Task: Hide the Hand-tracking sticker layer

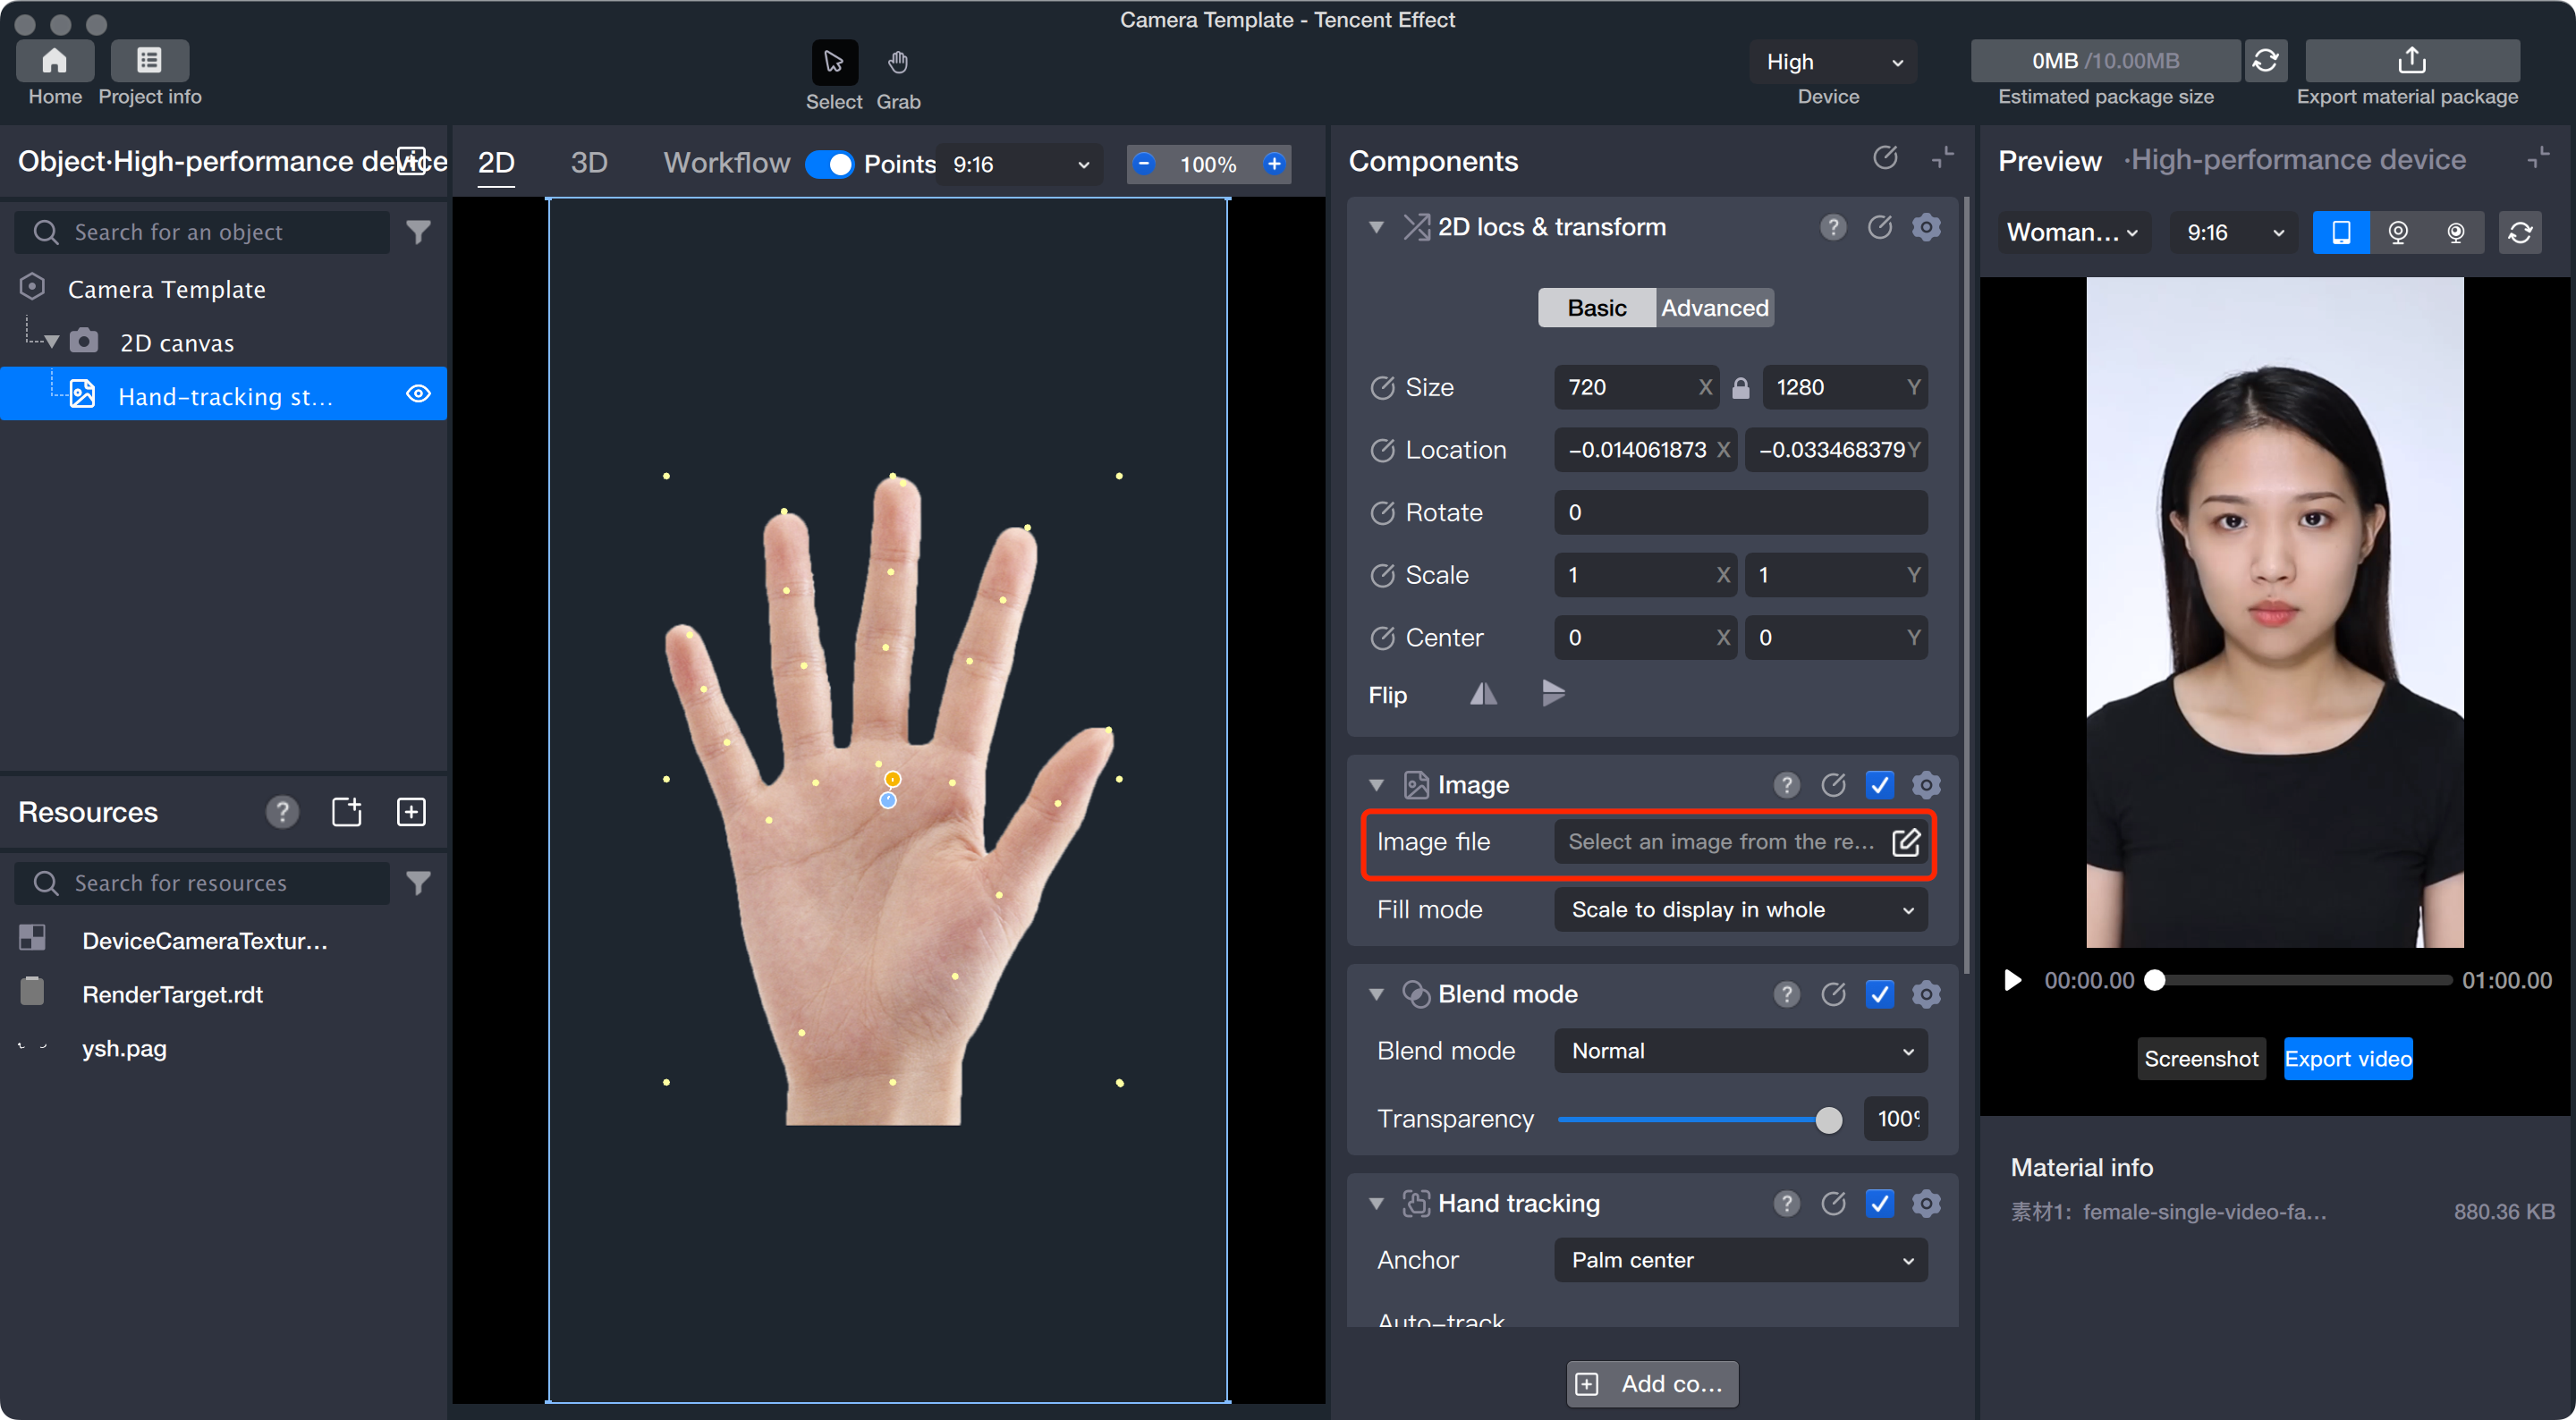Action: pyautogui.click(x=418, y=394)
